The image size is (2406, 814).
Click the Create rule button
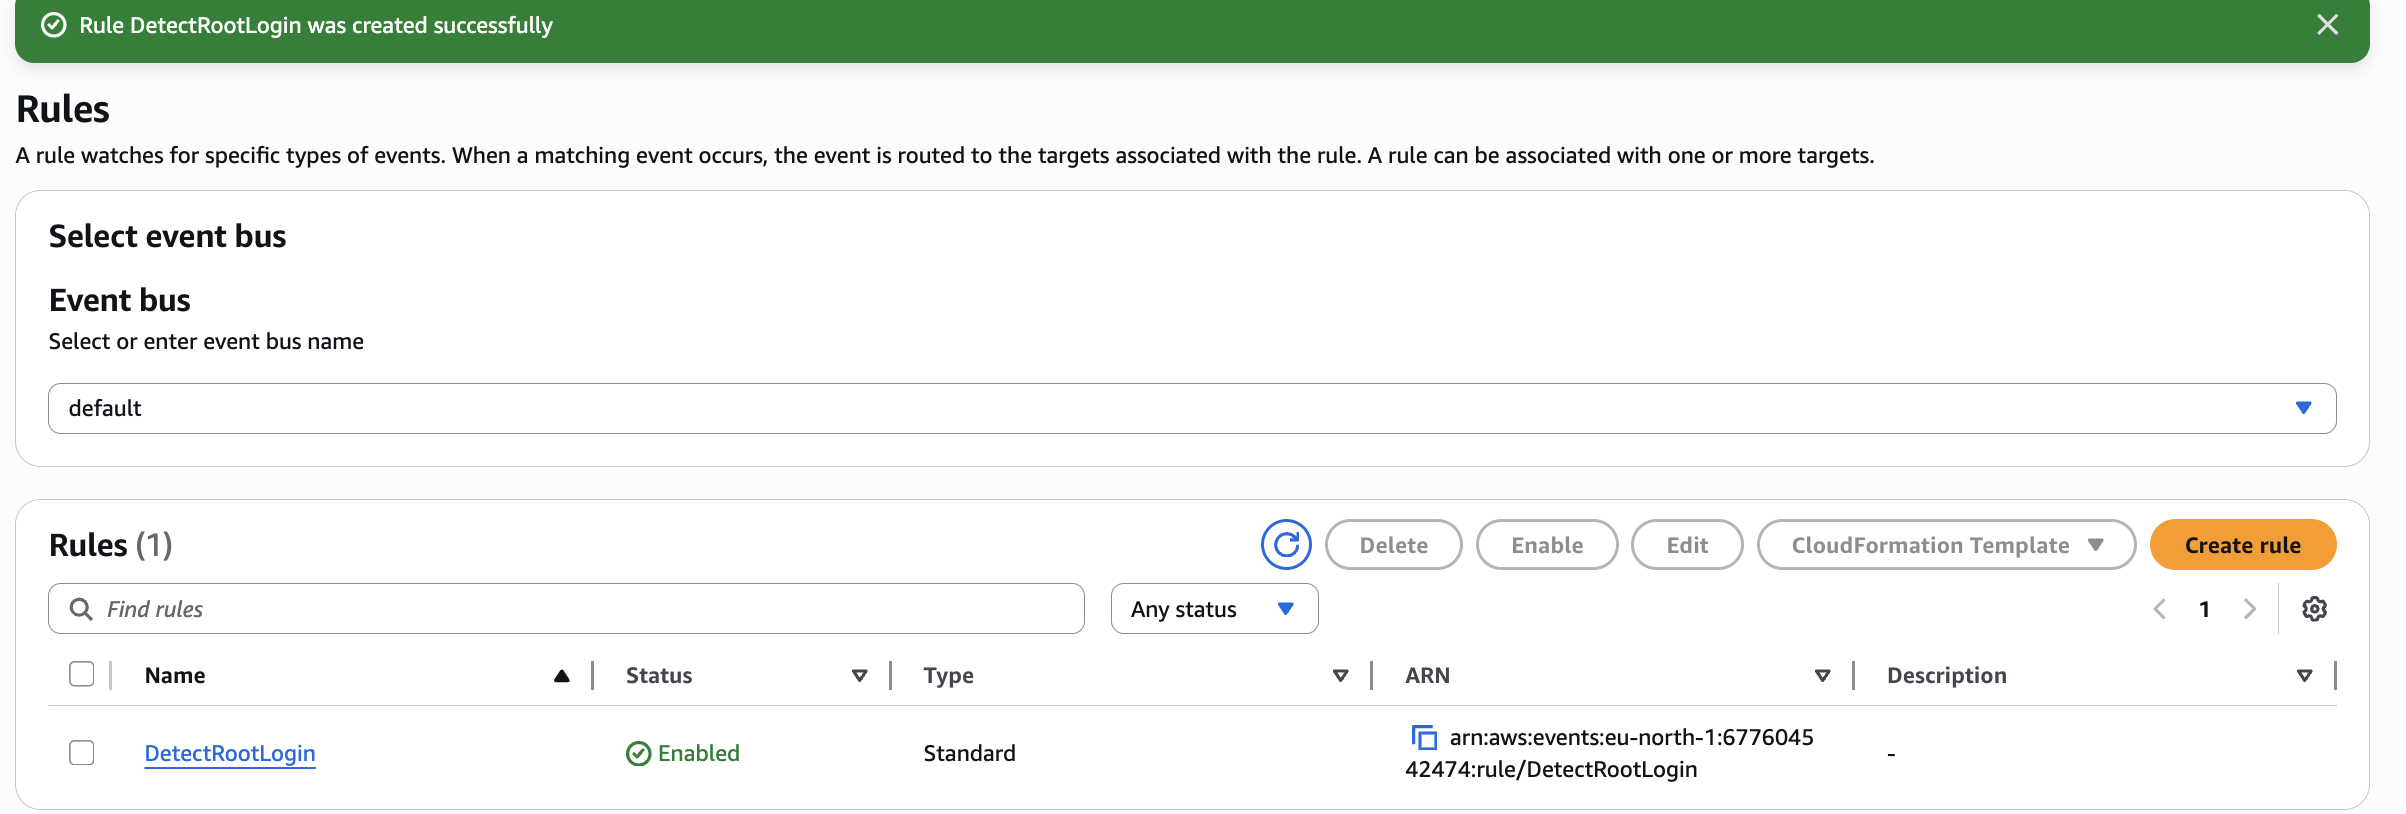[x=2243, y=545]
